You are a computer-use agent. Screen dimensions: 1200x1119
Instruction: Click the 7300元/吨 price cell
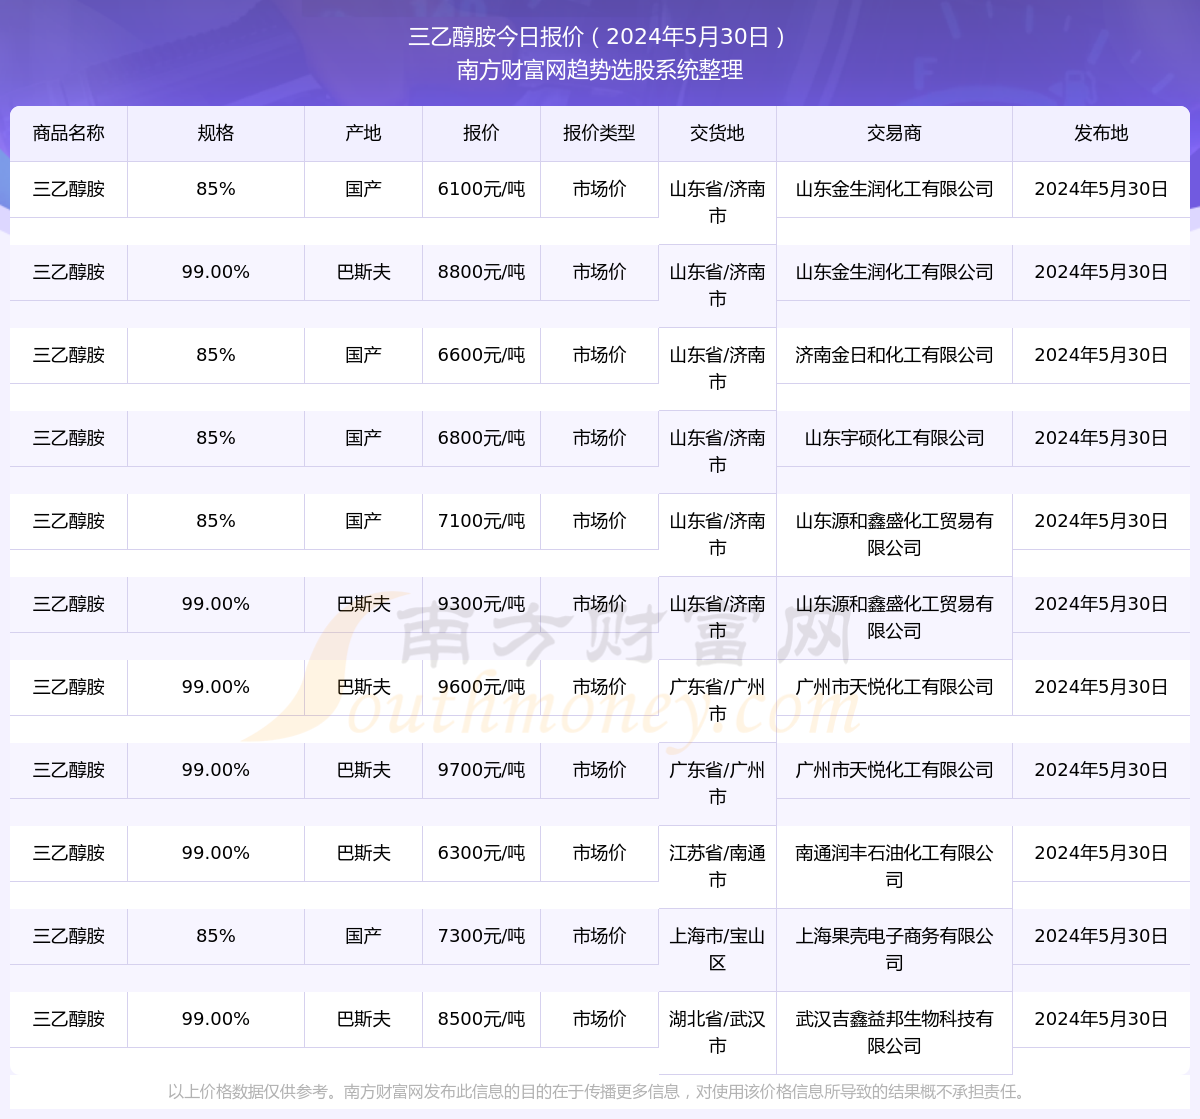[x=481, y=936]
